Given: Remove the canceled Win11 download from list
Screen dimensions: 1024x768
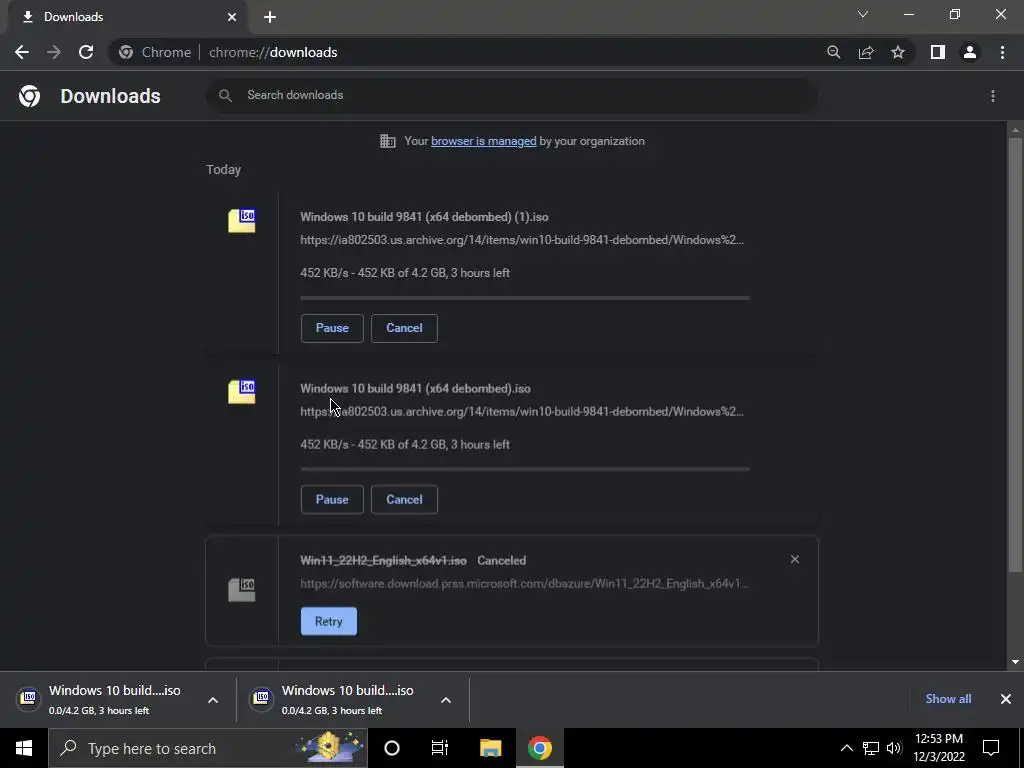Looking at the screenshot, I should click(x=795, y=559).
